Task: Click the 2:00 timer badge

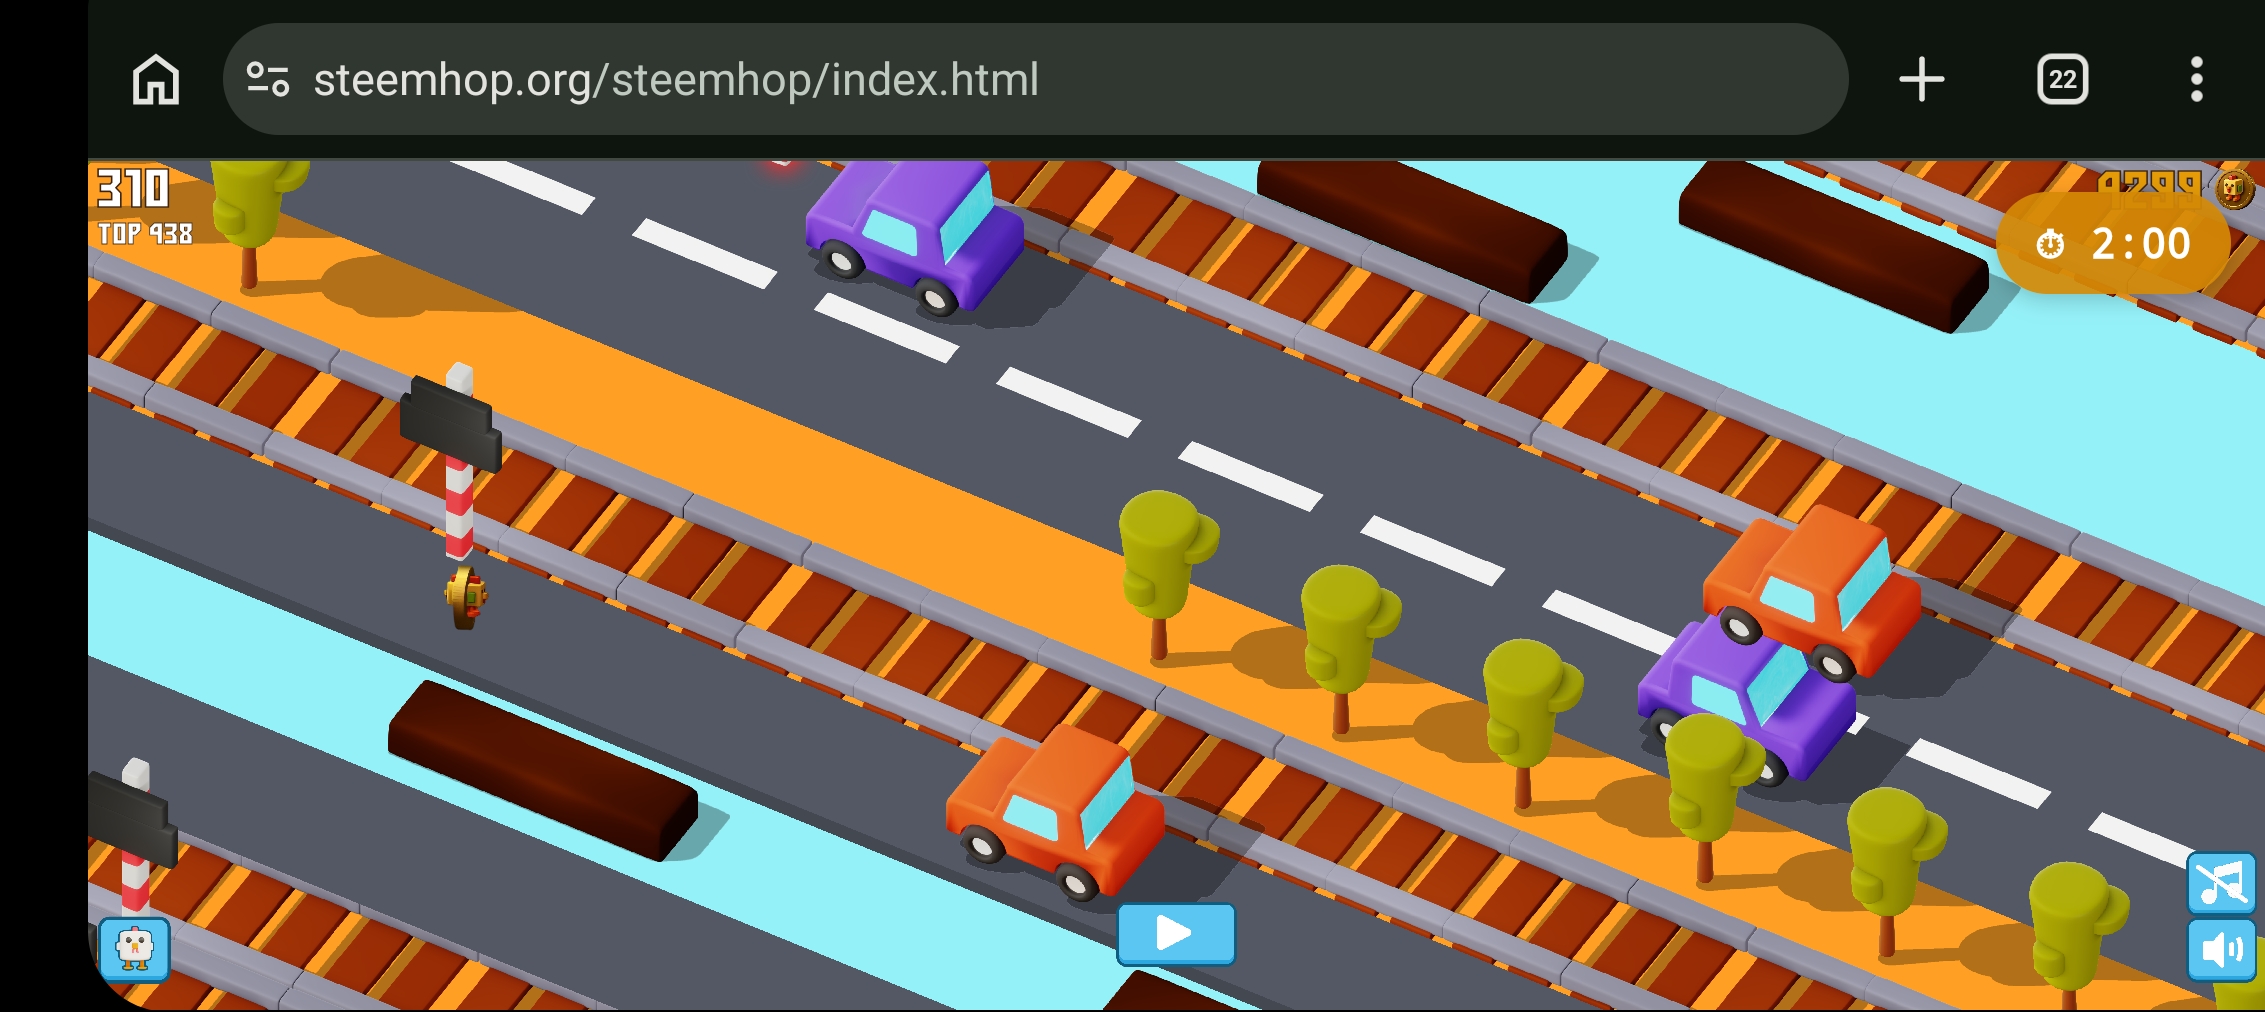Action: 2113,244
